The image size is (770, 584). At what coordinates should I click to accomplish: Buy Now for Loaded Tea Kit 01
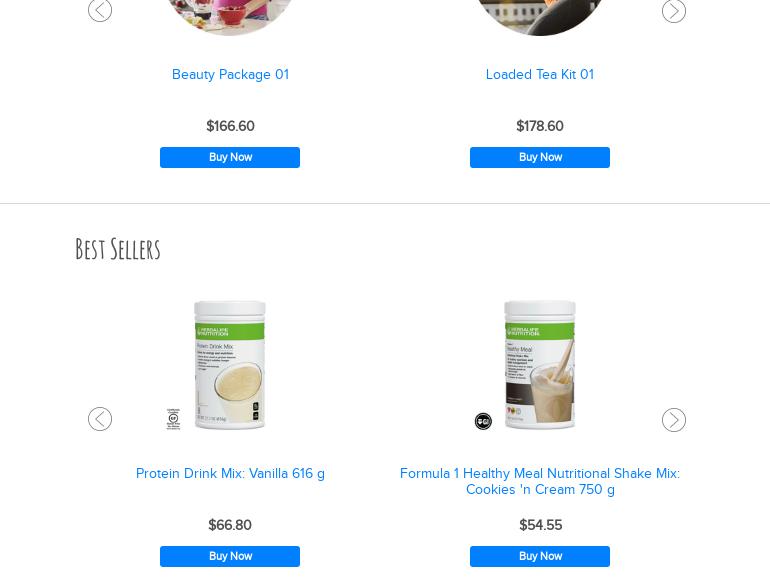point(540,157)
